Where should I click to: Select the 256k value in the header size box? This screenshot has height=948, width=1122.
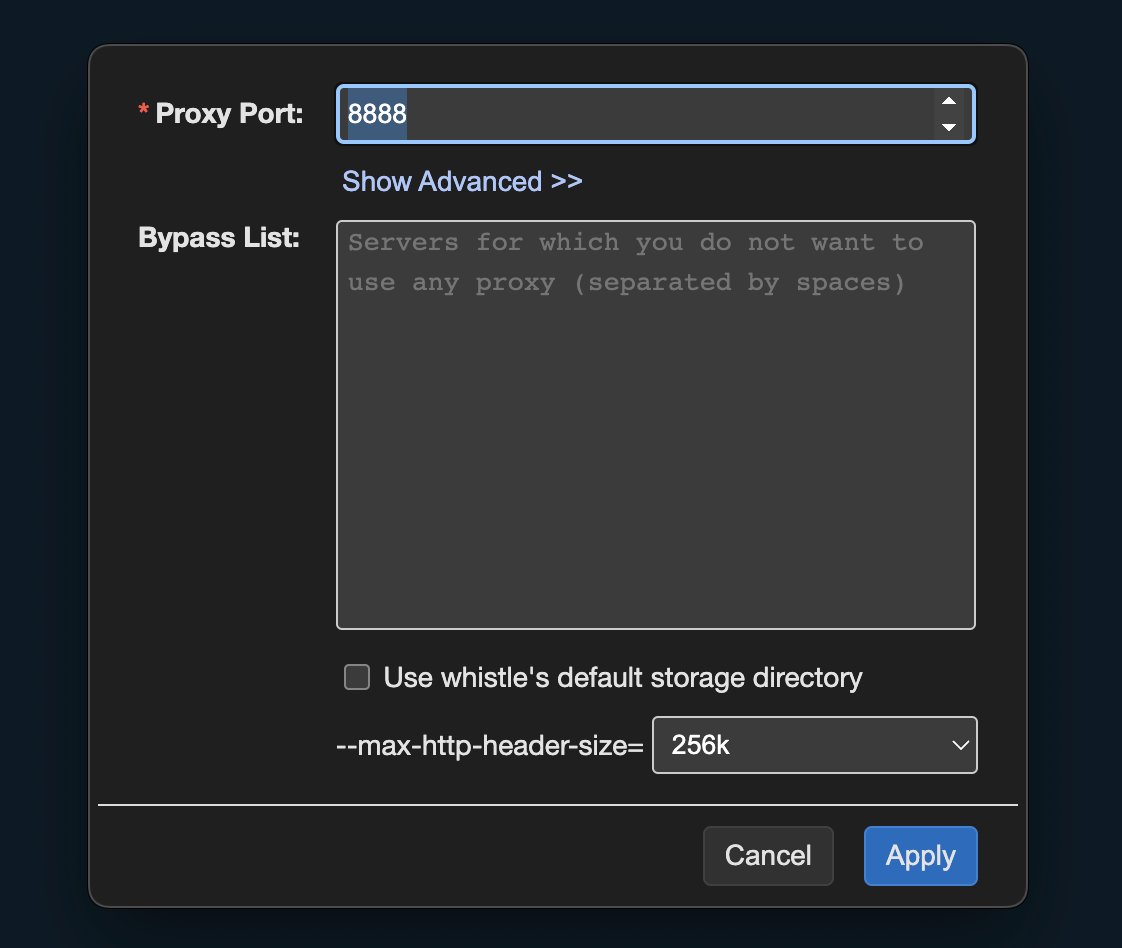point(701,745)
